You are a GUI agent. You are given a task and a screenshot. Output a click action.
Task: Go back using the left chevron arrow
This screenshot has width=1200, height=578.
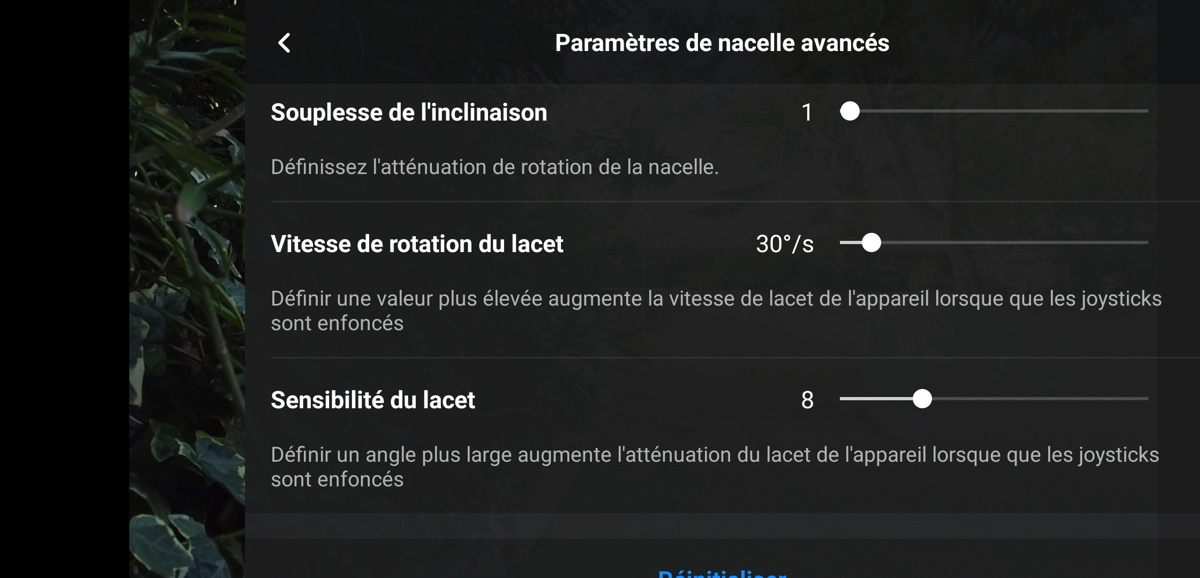[284, 43]
